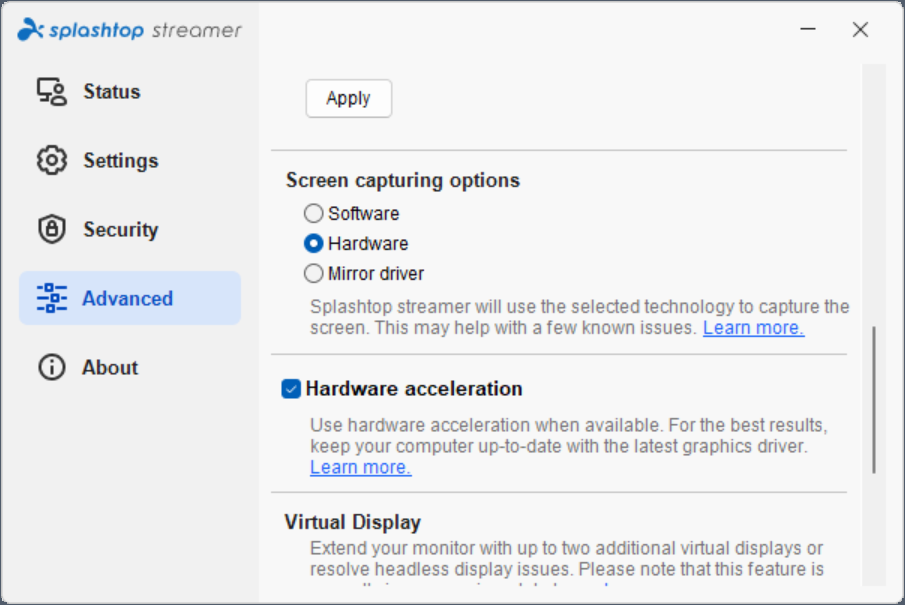905x605 pixels.
Task: Select the Software screen capturing option
Action: [313, 213]
